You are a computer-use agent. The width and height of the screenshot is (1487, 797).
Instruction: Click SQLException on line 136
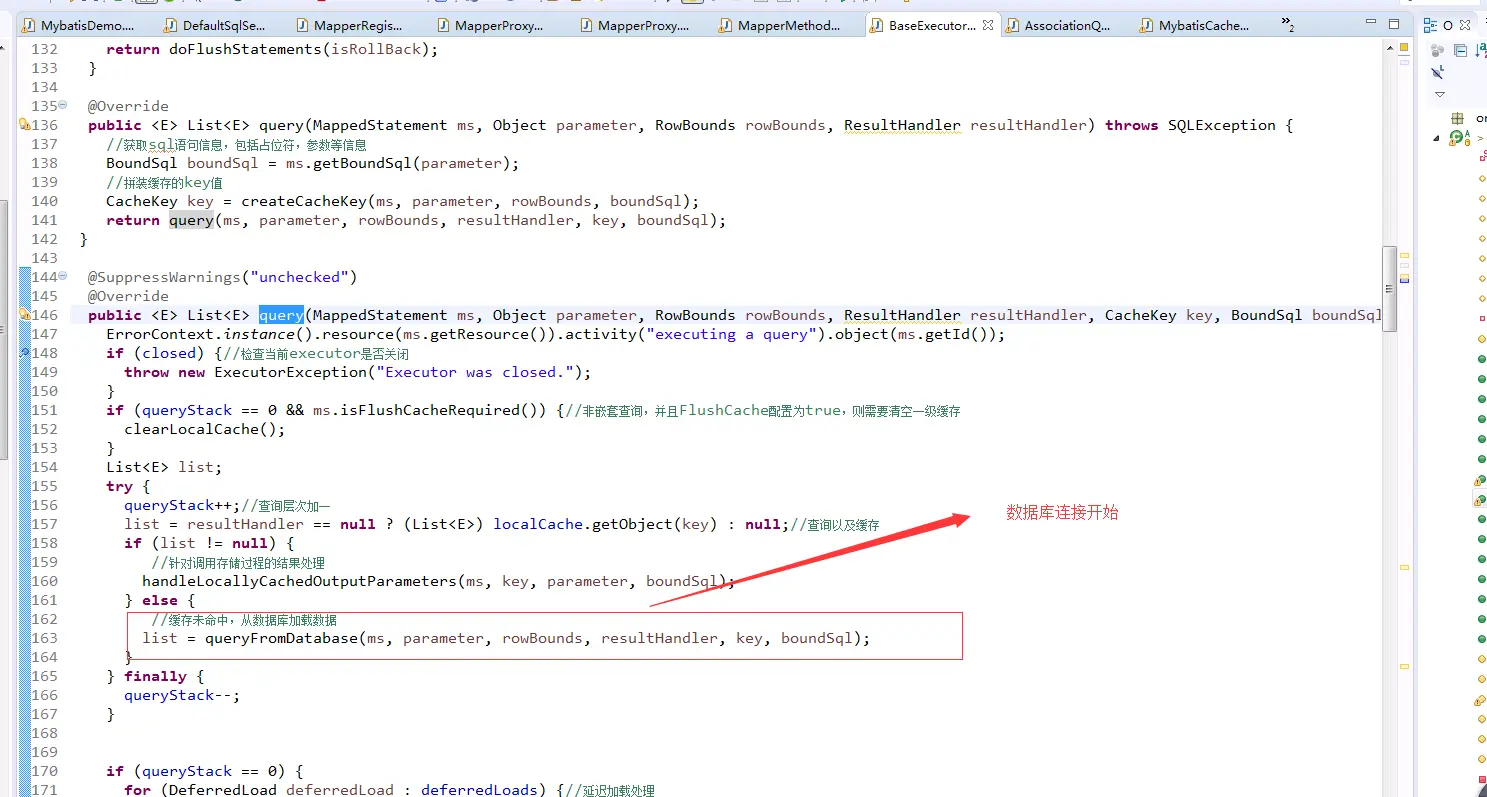(1222, 125)
